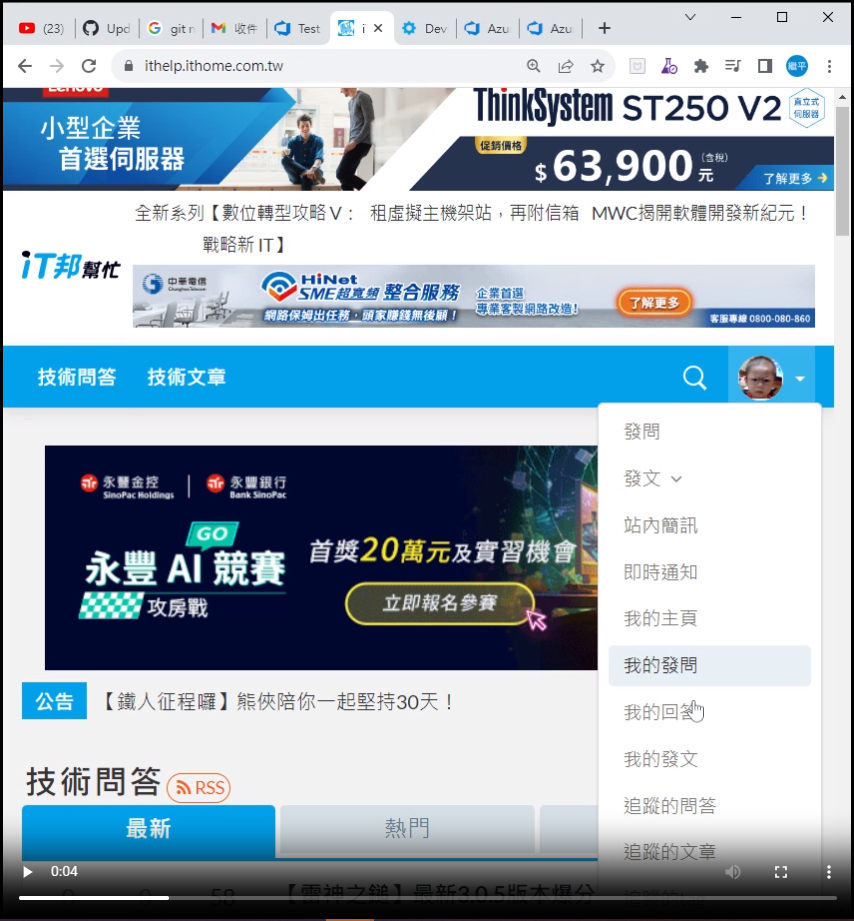Viewport: 854px width, 921px height.
Task: Bookmark this page with star icon
Action: pyautogui.click(x=597, y=66)
